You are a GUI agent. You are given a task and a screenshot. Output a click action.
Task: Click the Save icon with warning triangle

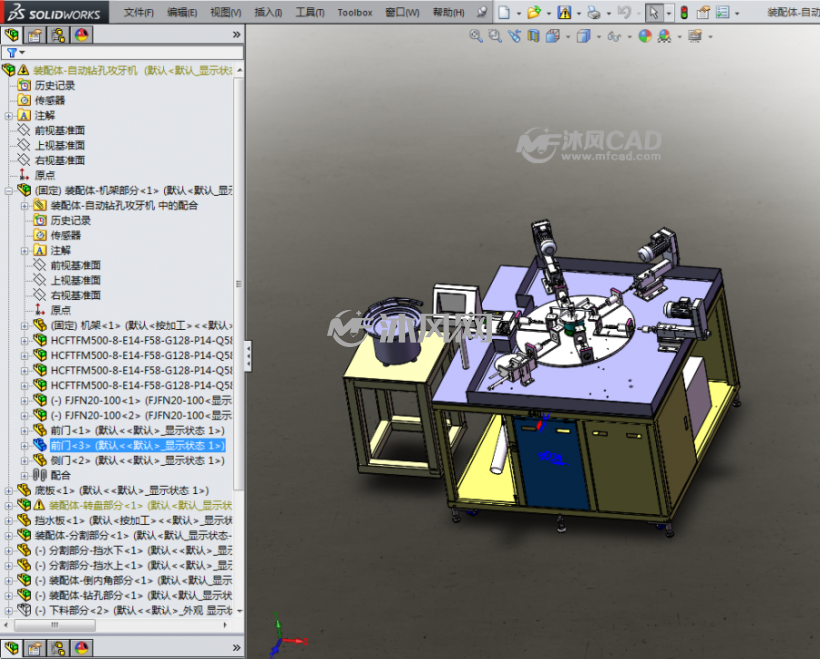[x=564, y=12]
